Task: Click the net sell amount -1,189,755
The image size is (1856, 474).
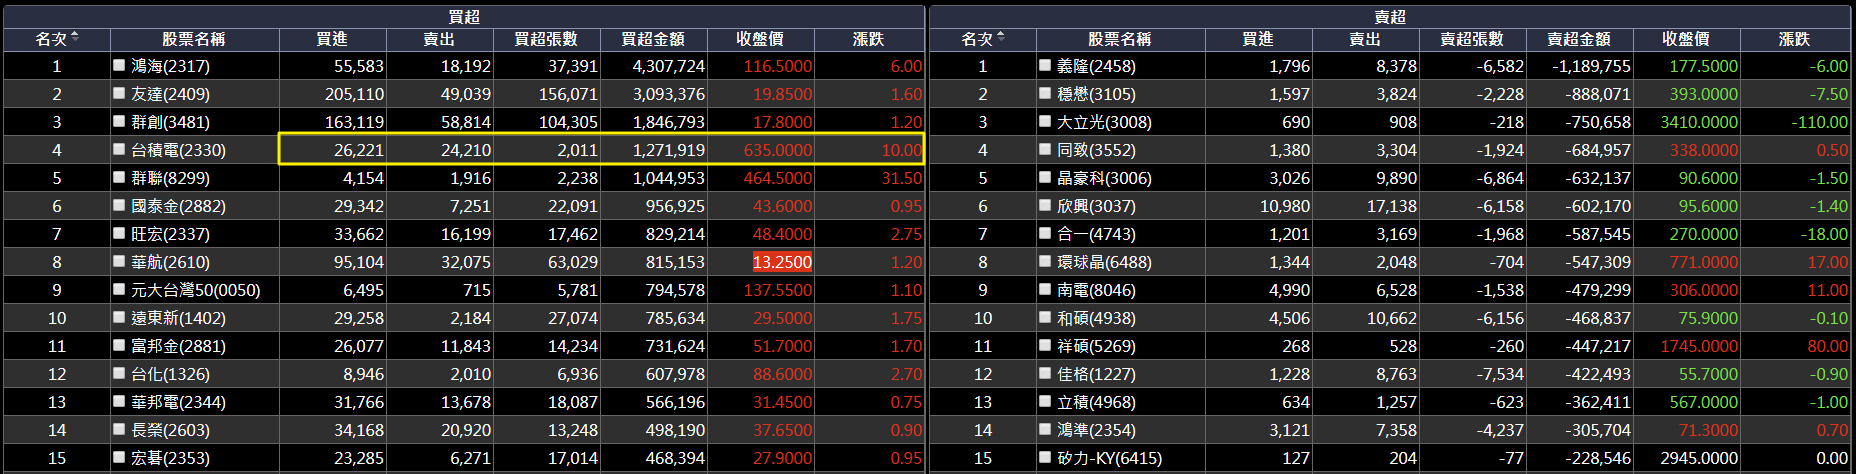Action: (1591, 66)
